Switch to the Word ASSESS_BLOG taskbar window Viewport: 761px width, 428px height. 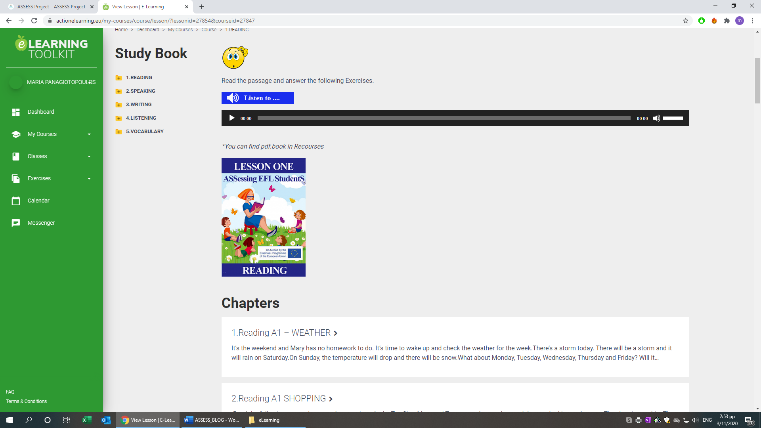[x=212, y=420]
